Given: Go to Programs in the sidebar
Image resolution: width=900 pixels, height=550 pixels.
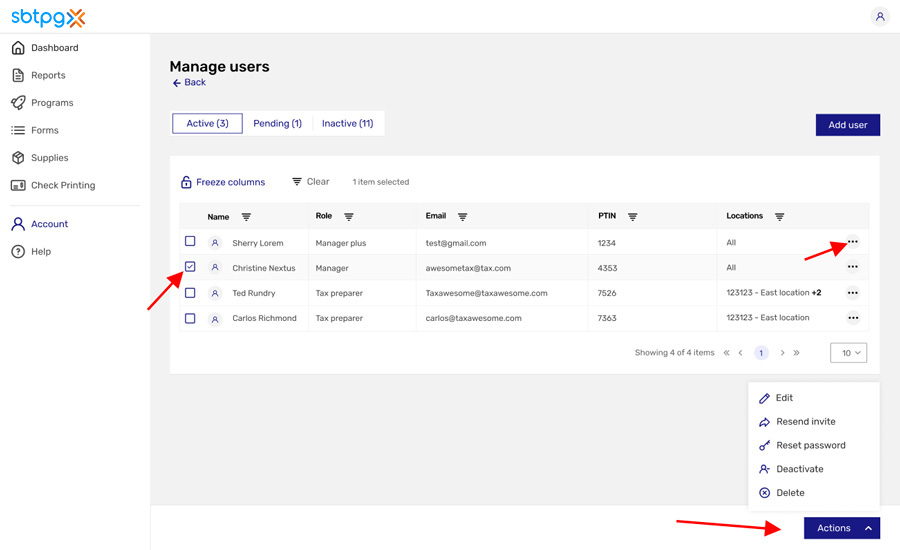Looking at the screenshot, I should tap(42, 103).
